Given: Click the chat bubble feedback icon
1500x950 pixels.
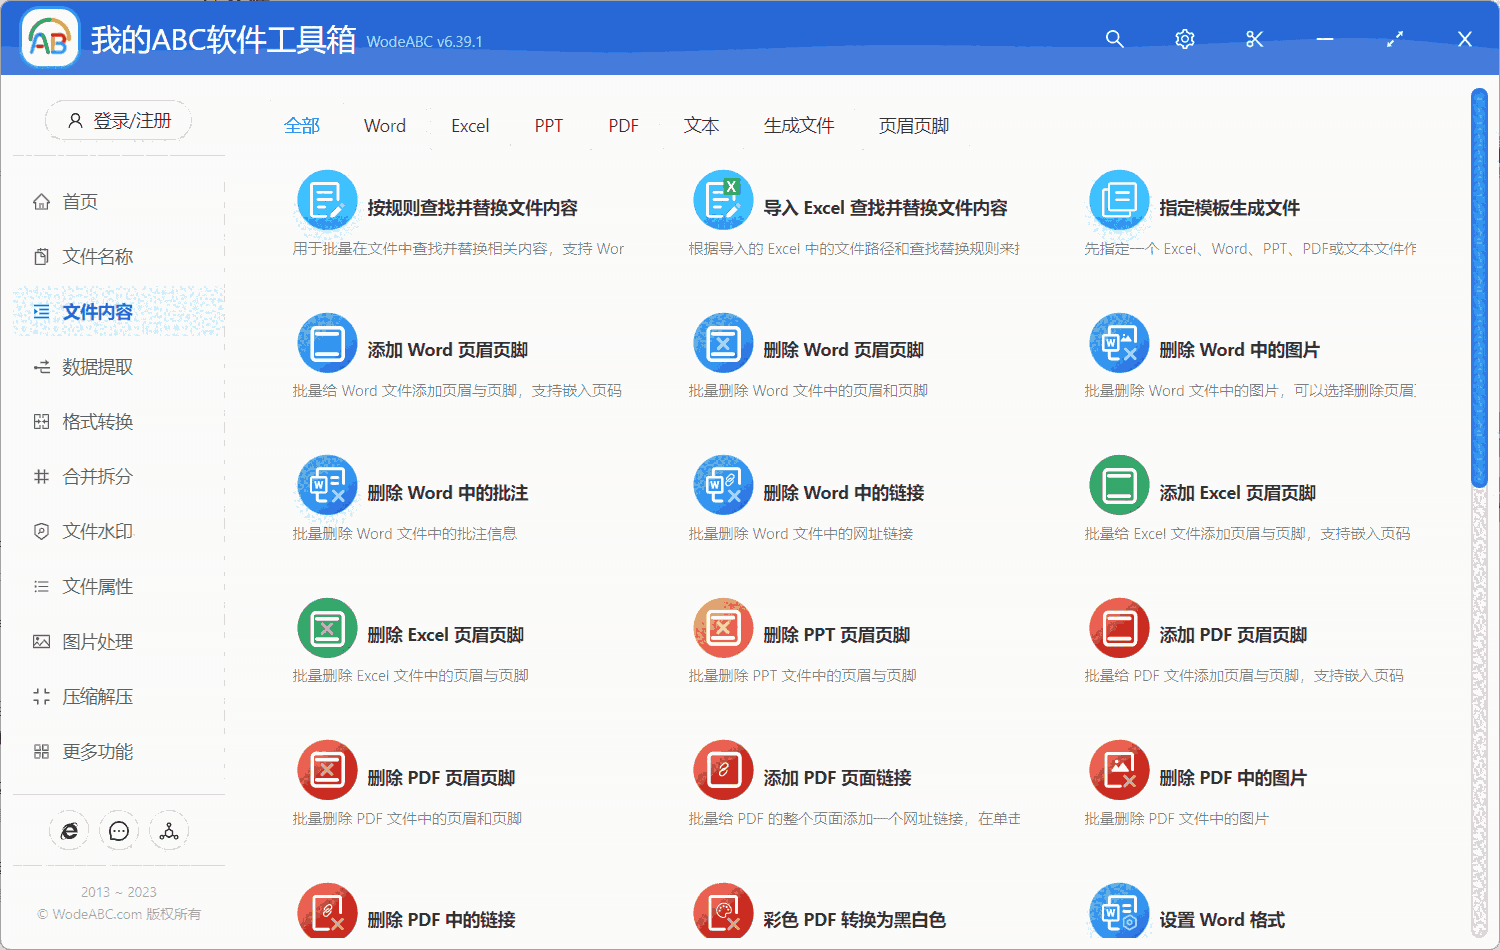Looking at the screenshot, I should pos(118,830).
